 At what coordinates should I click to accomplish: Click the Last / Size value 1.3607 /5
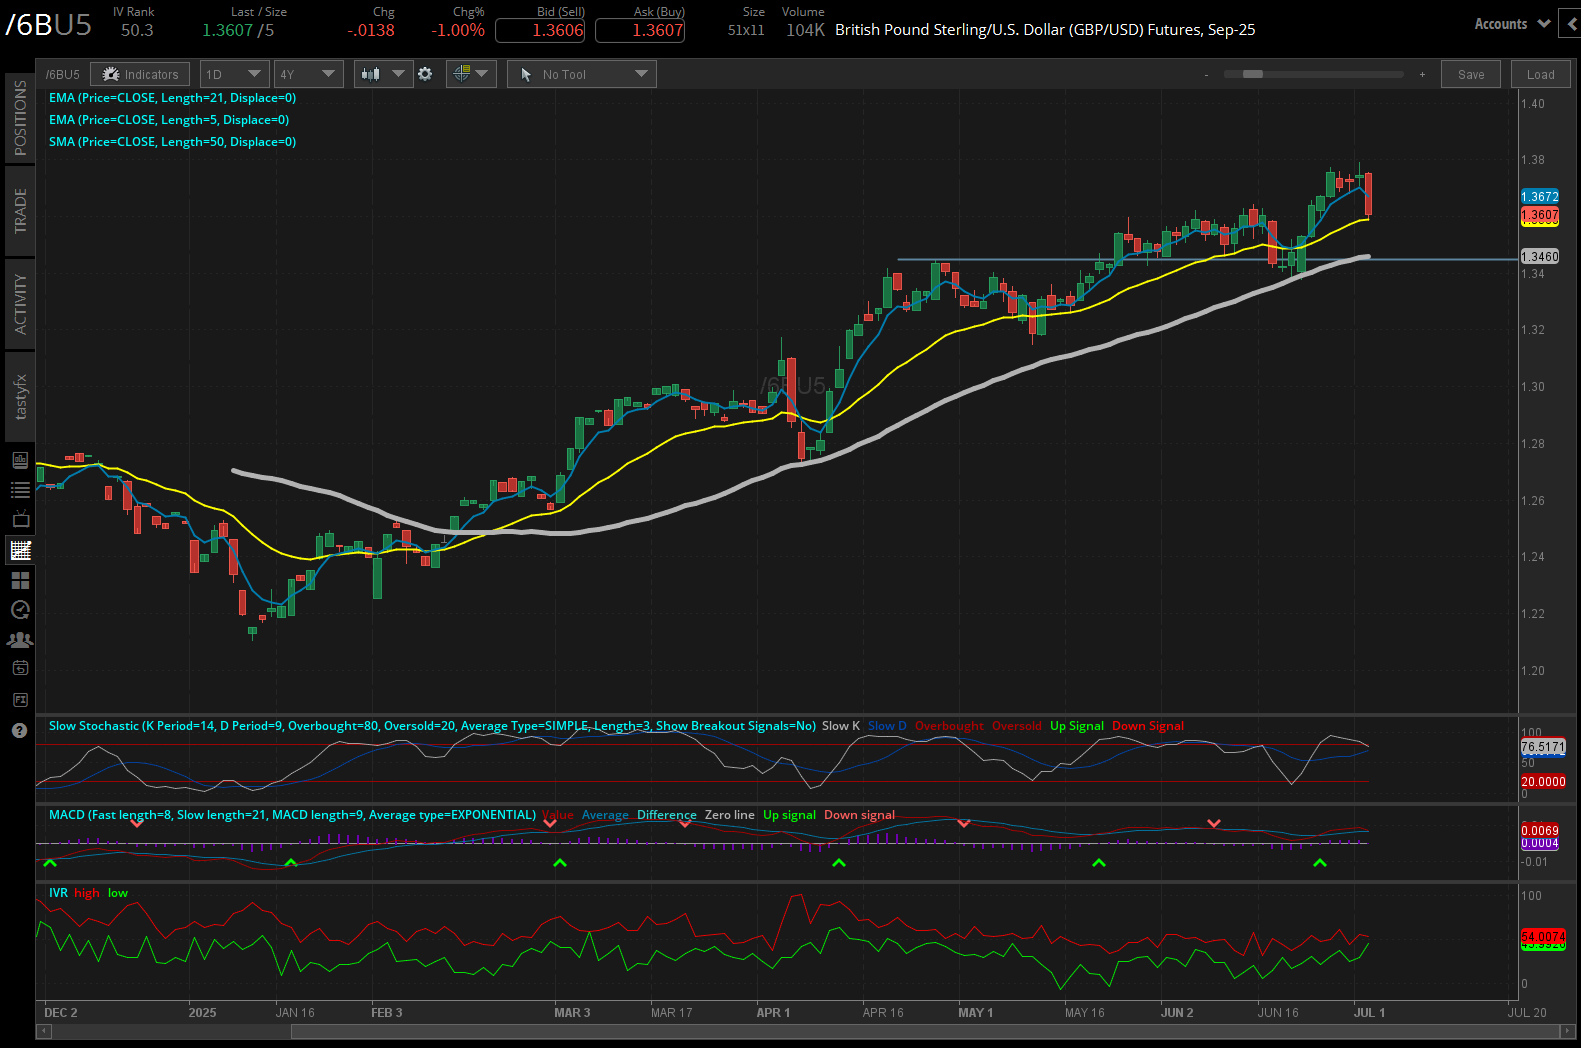238,30
